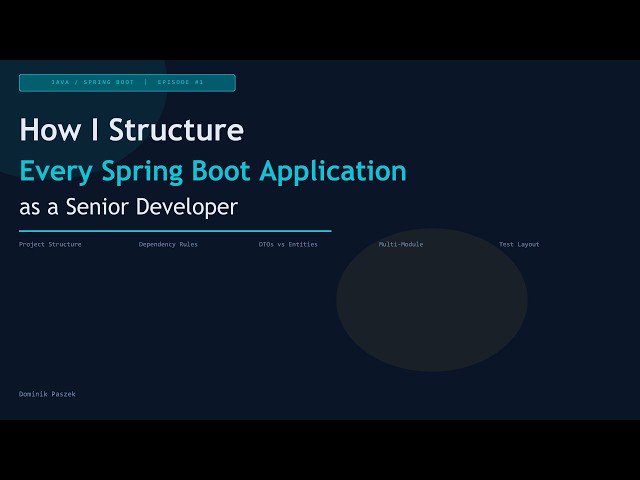Select the 'How I Structure' heading text
Screen dimensions: 640x480
tap(131, 130)
